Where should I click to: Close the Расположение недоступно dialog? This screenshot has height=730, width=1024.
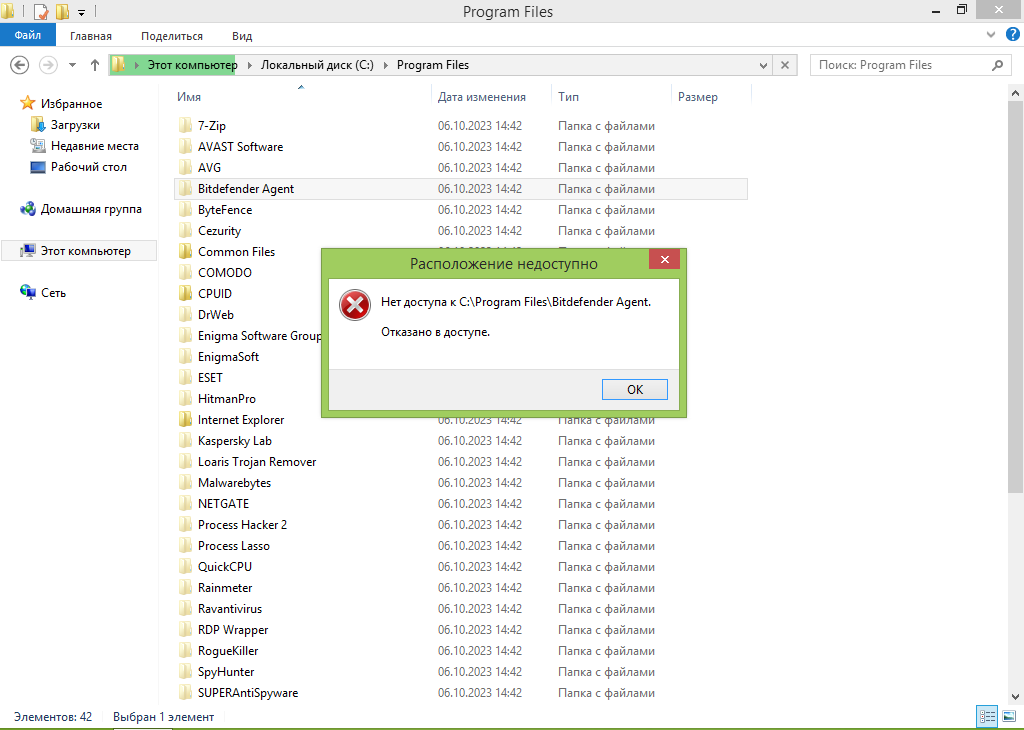click(664, 260)
